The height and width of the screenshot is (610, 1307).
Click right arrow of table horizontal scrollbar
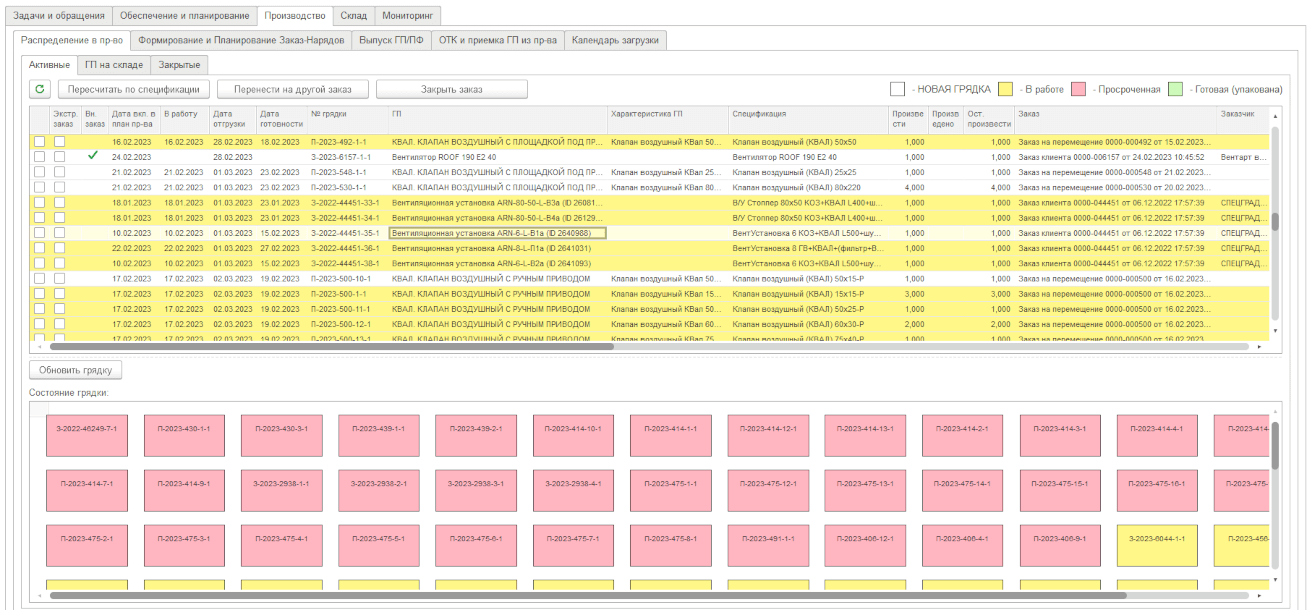tap(1259, 347)
